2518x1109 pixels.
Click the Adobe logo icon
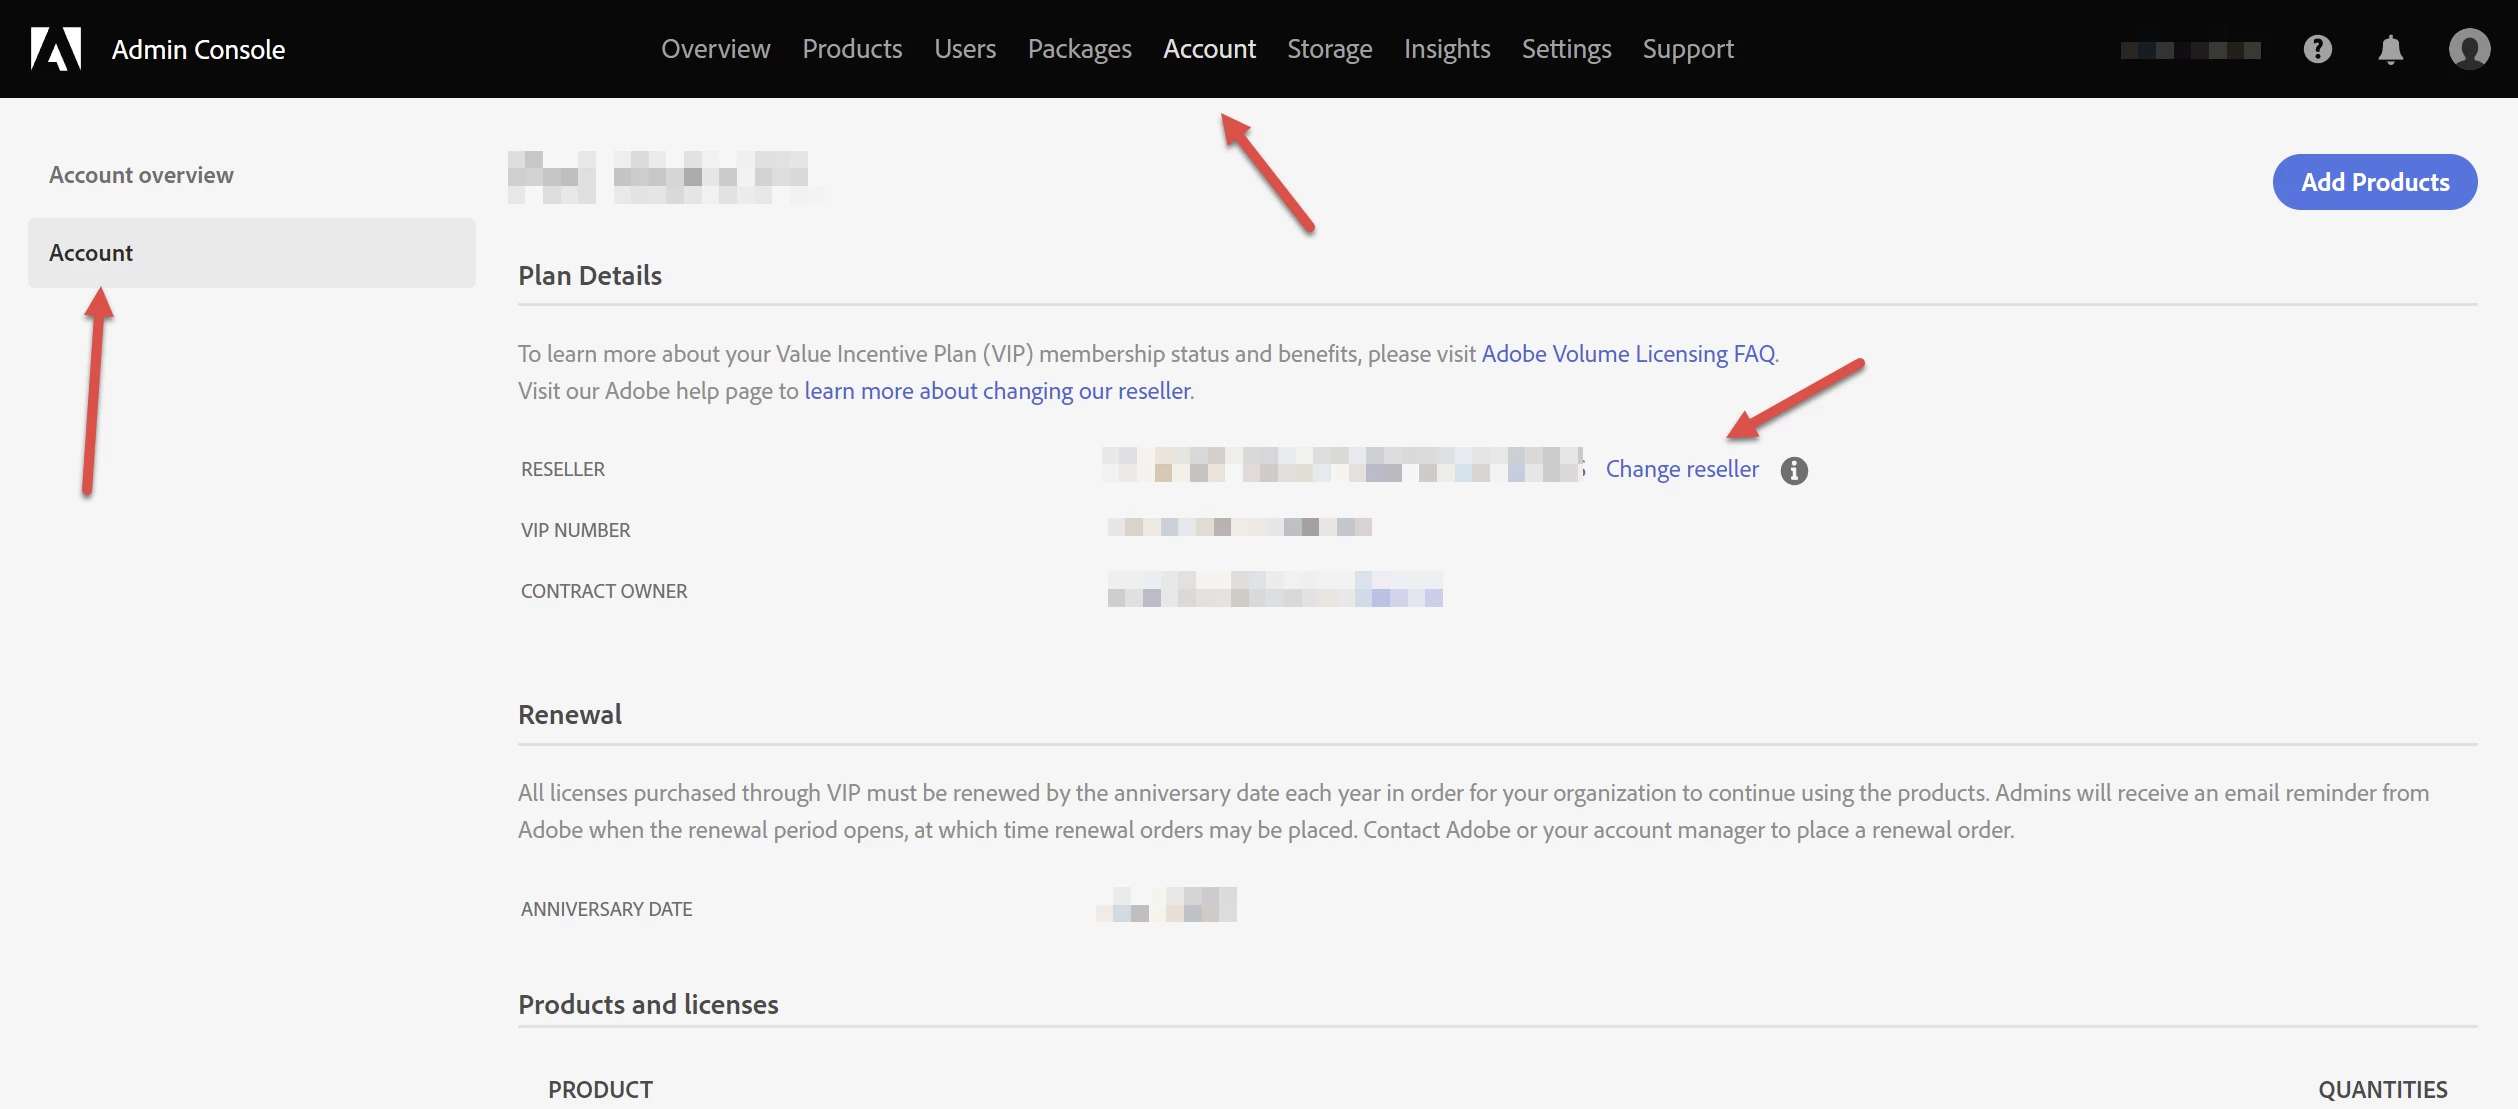(55, 49)
